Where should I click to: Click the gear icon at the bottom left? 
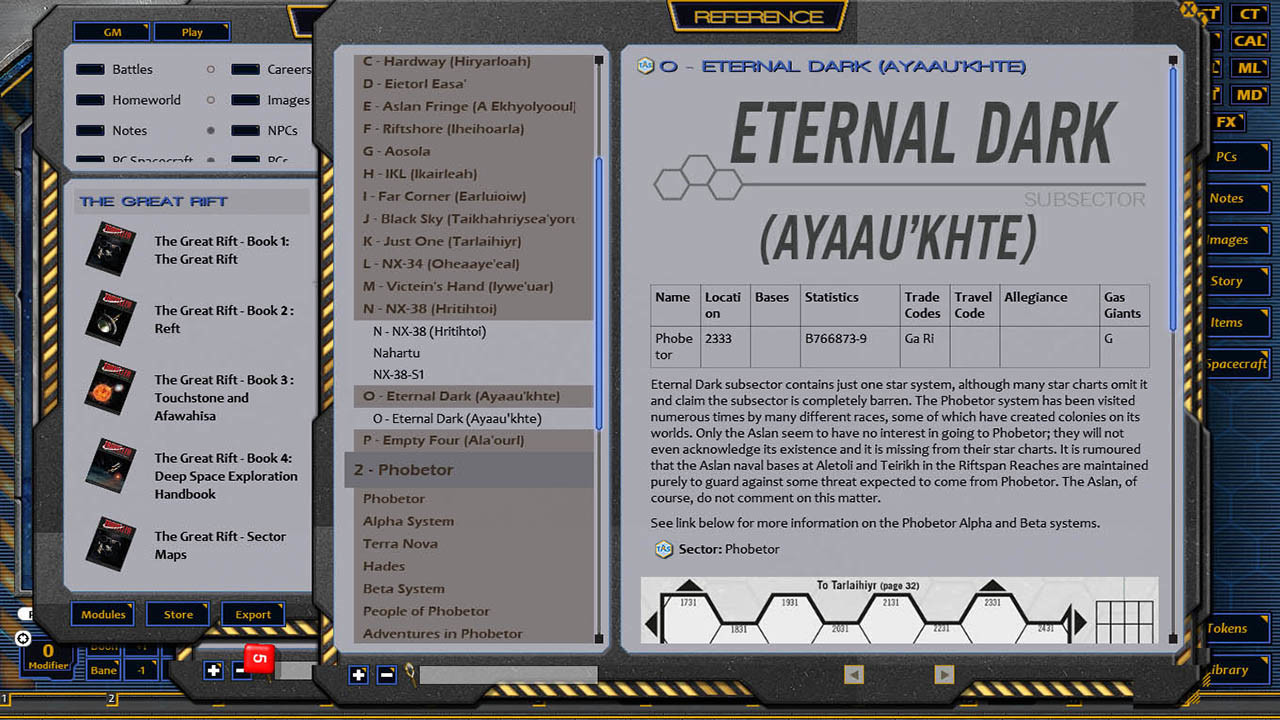24,637
